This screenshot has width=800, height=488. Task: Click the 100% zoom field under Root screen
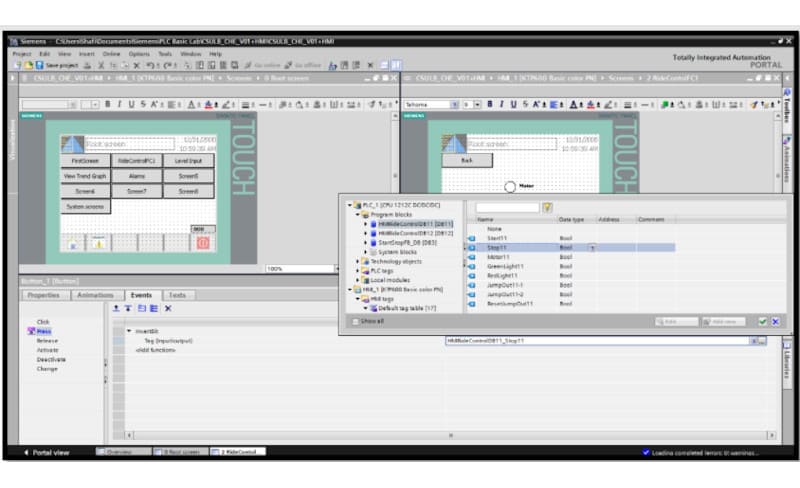click(299, 269)
